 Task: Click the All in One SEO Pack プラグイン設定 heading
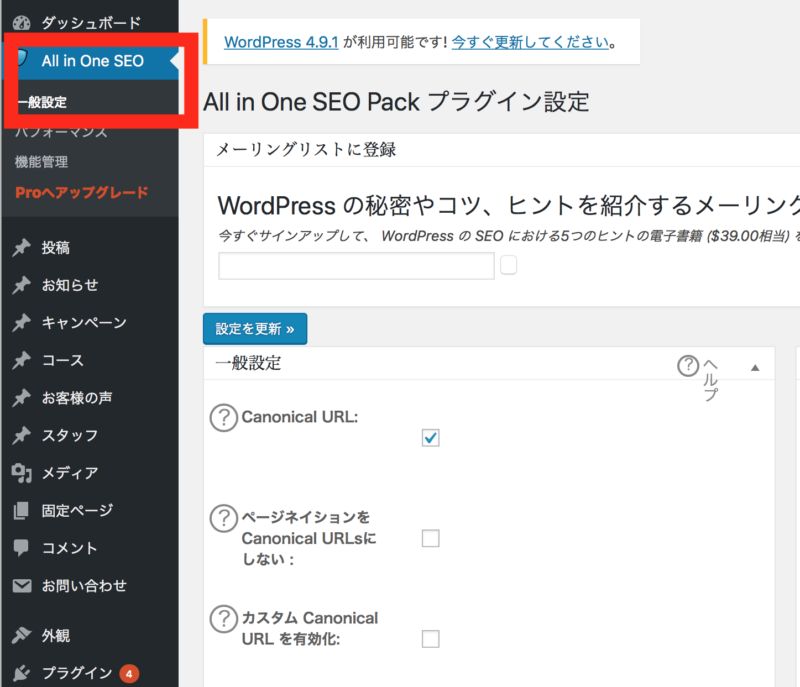pyautogui.click(x=396, y=102)
